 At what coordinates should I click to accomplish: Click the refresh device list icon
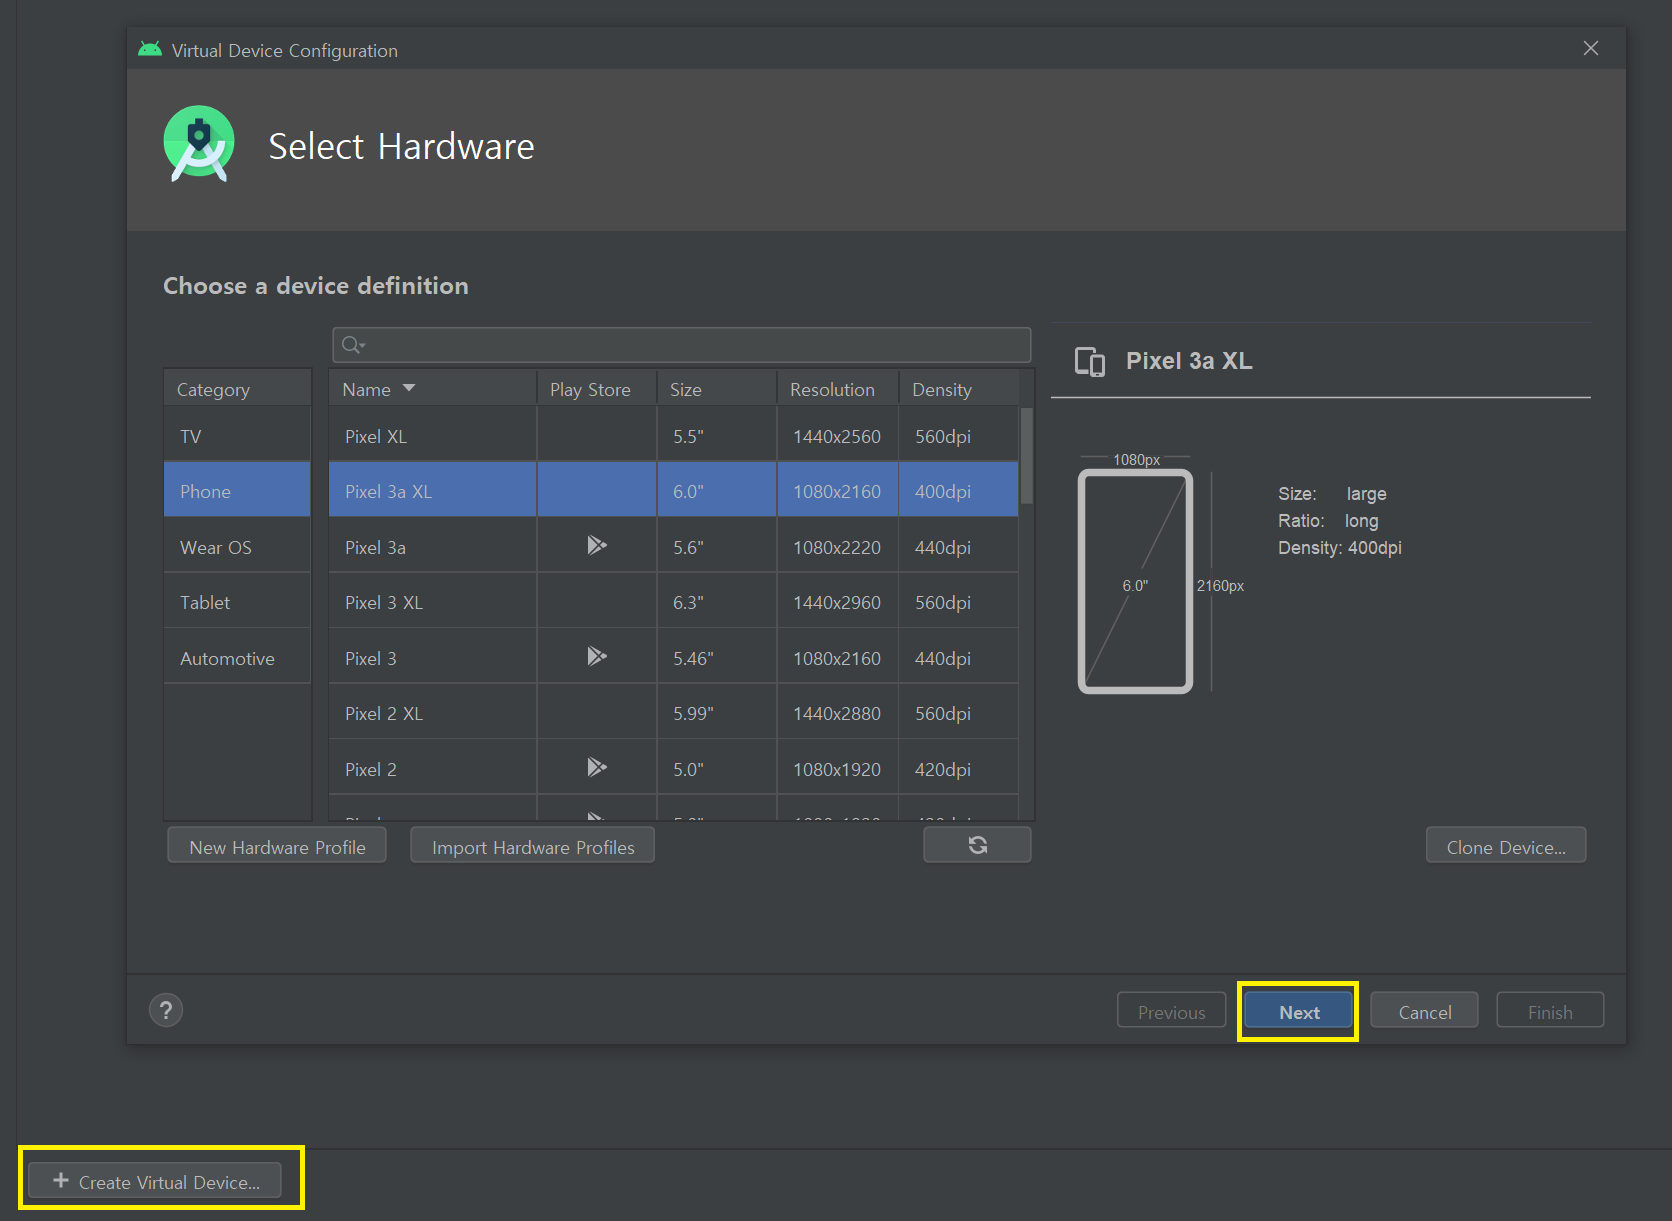click(x=977, y=845)
